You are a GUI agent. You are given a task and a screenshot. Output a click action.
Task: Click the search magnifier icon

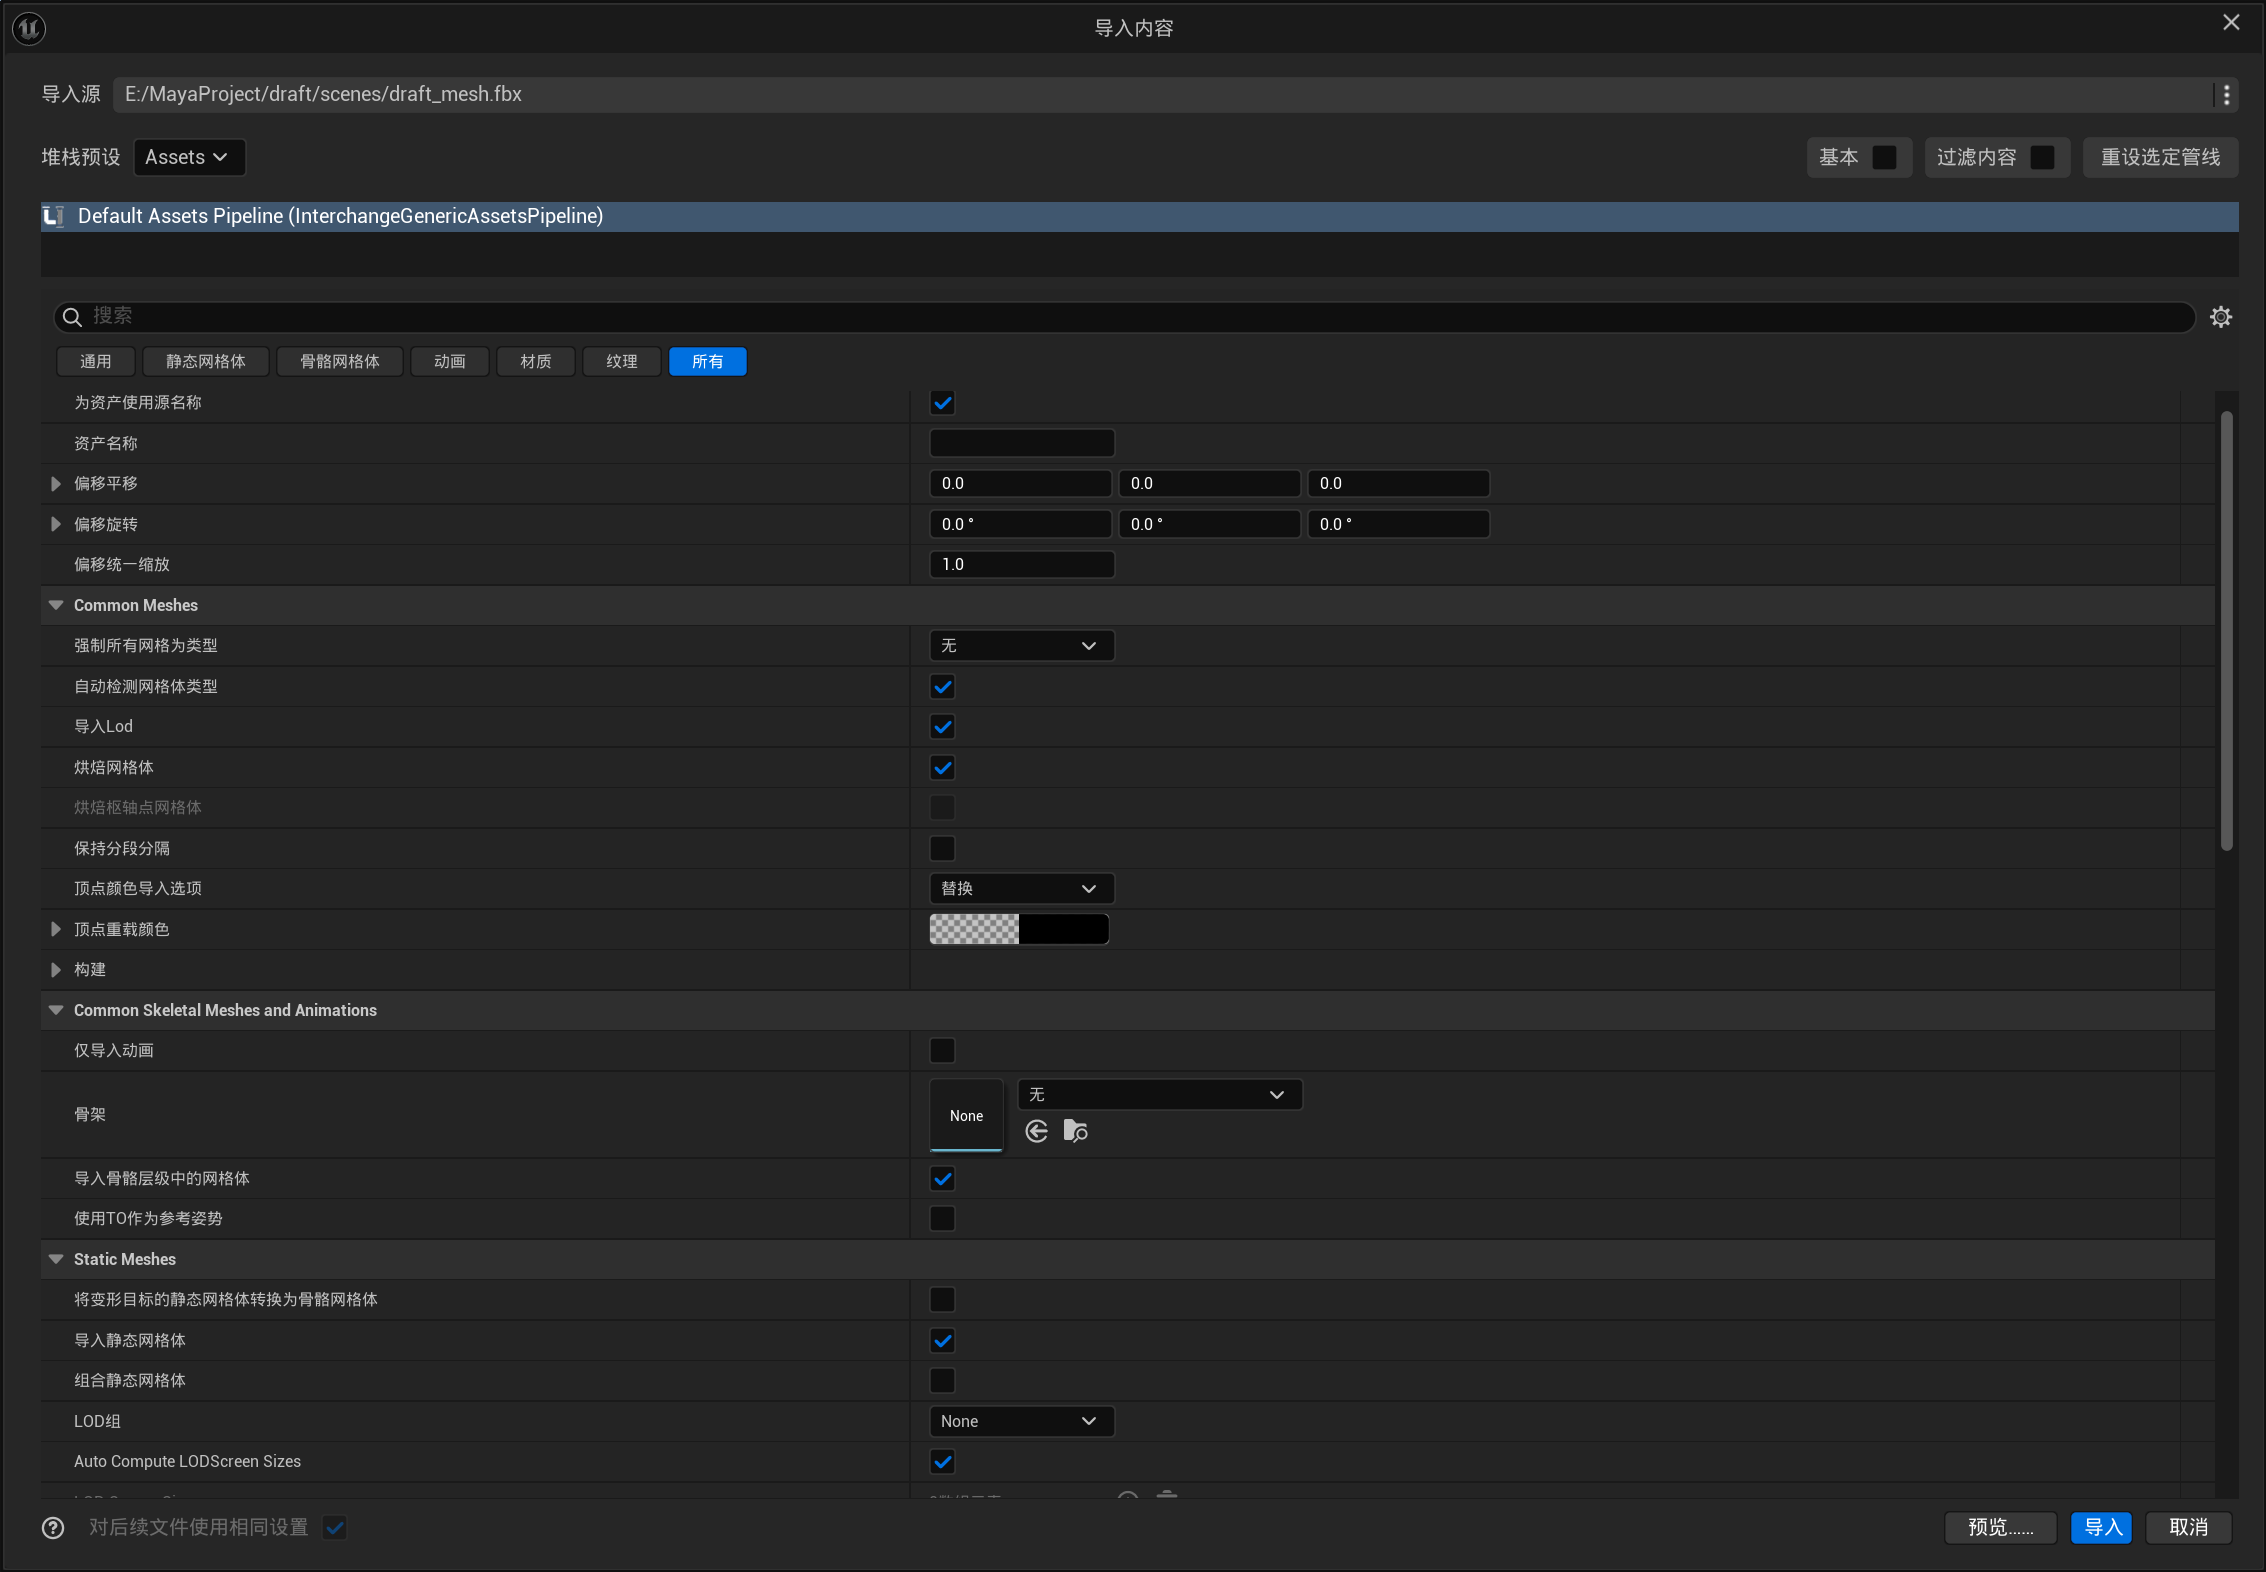tap(72, 317)
